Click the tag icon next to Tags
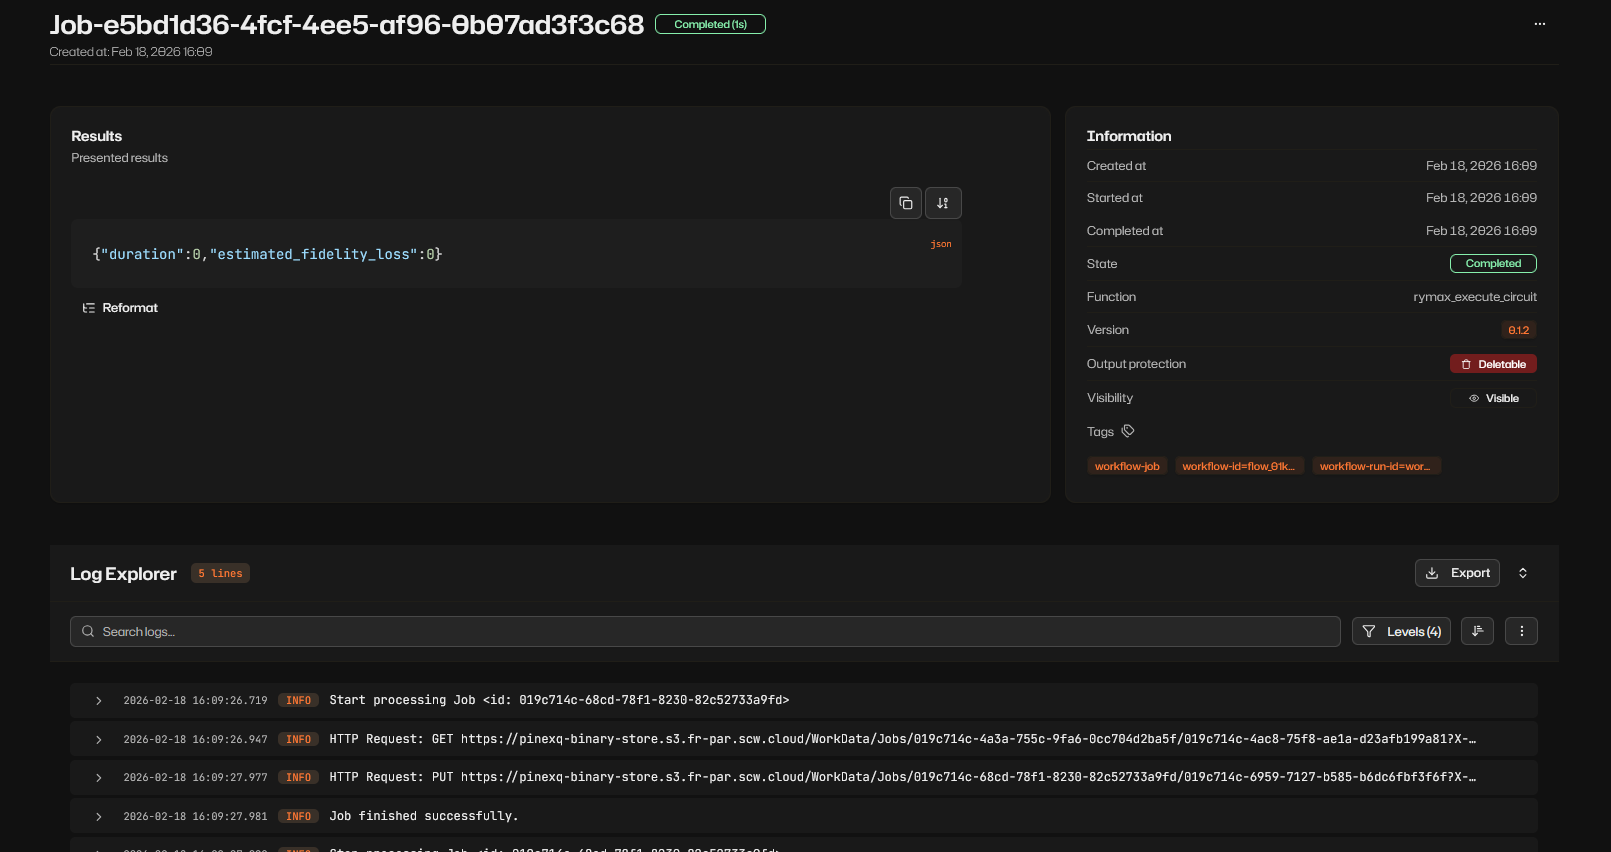This screenshot has width=1611, height=852. click(x=1128, y=431)
